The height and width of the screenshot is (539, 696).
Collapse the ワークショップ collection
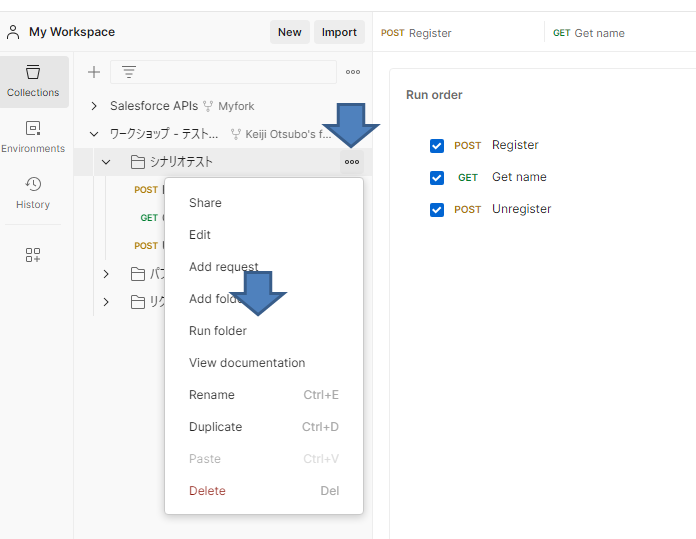[x=94, y=133]
